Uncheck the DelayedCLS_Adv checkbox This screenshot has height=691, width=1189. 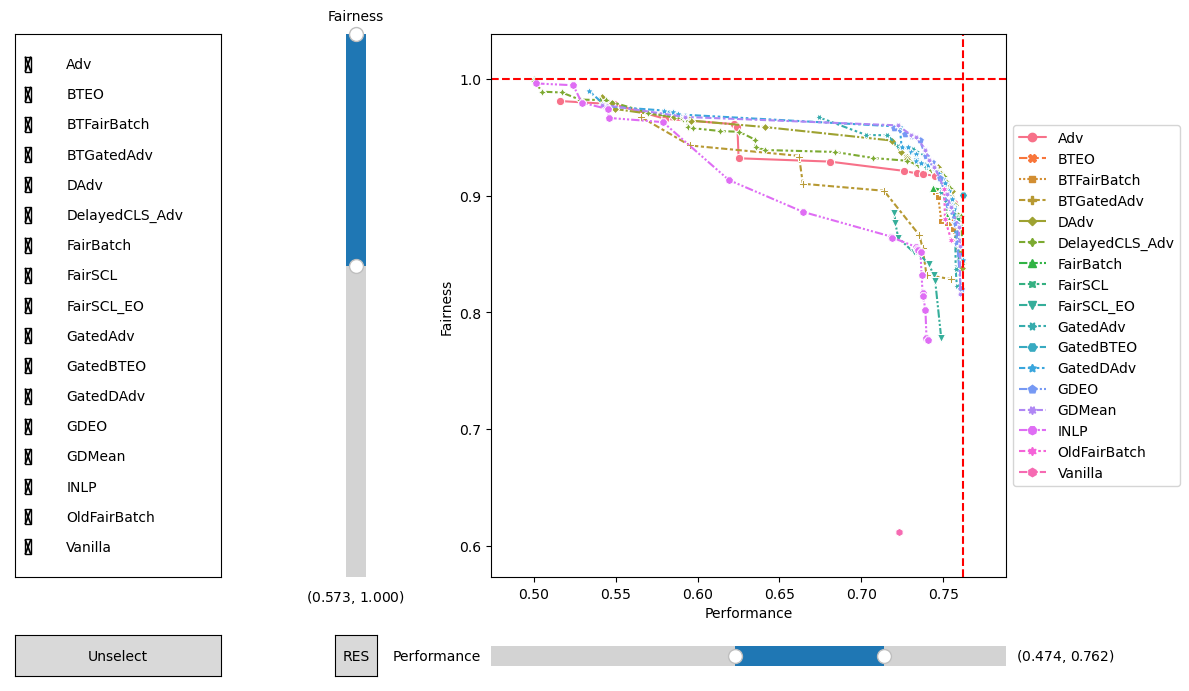pyautogui.click(x=28, y=215)
